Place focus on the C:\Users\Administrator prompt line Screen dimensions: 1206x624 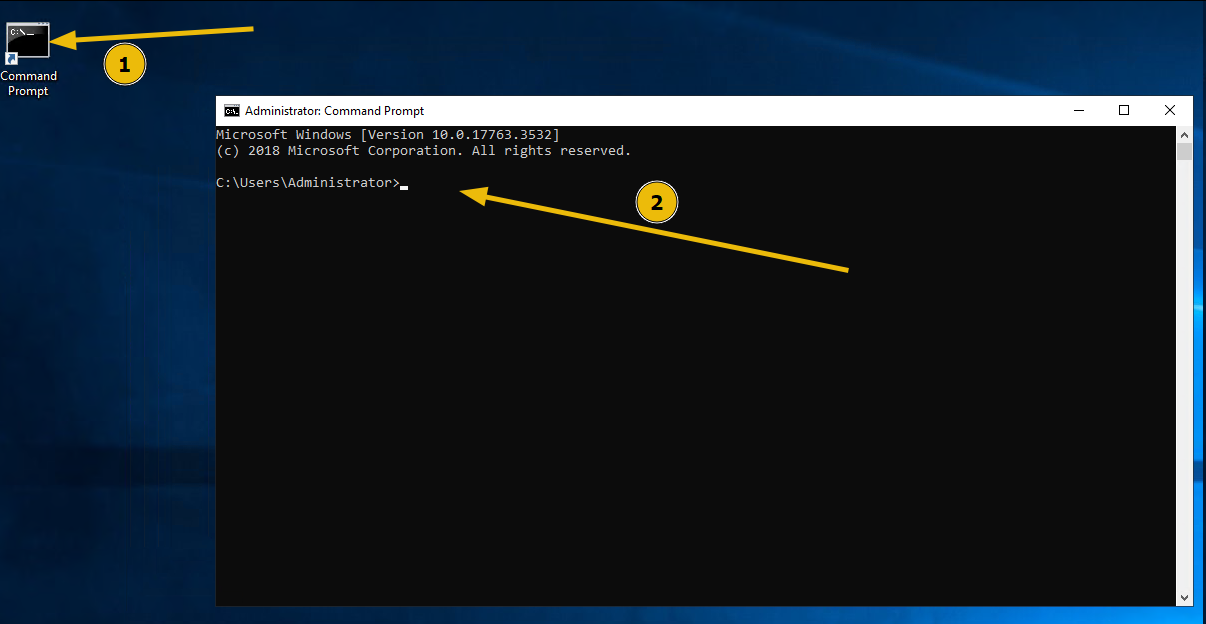click(310, 182)
